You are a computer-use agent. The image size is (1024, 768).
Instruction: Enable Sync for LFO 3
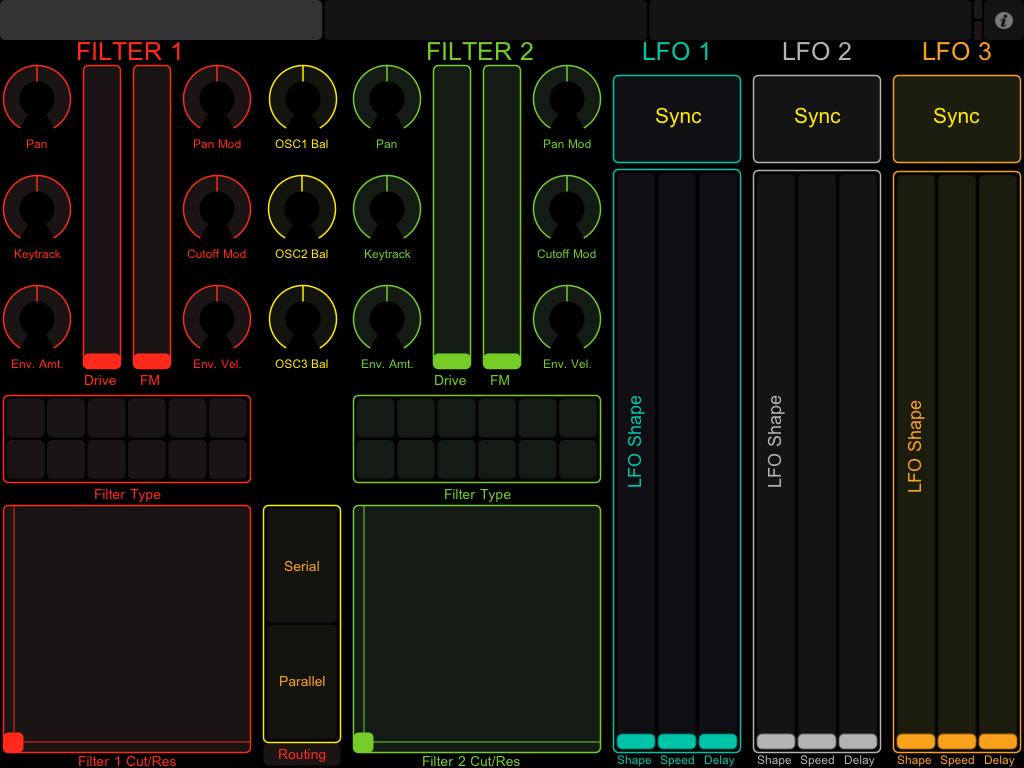point(956,118)
